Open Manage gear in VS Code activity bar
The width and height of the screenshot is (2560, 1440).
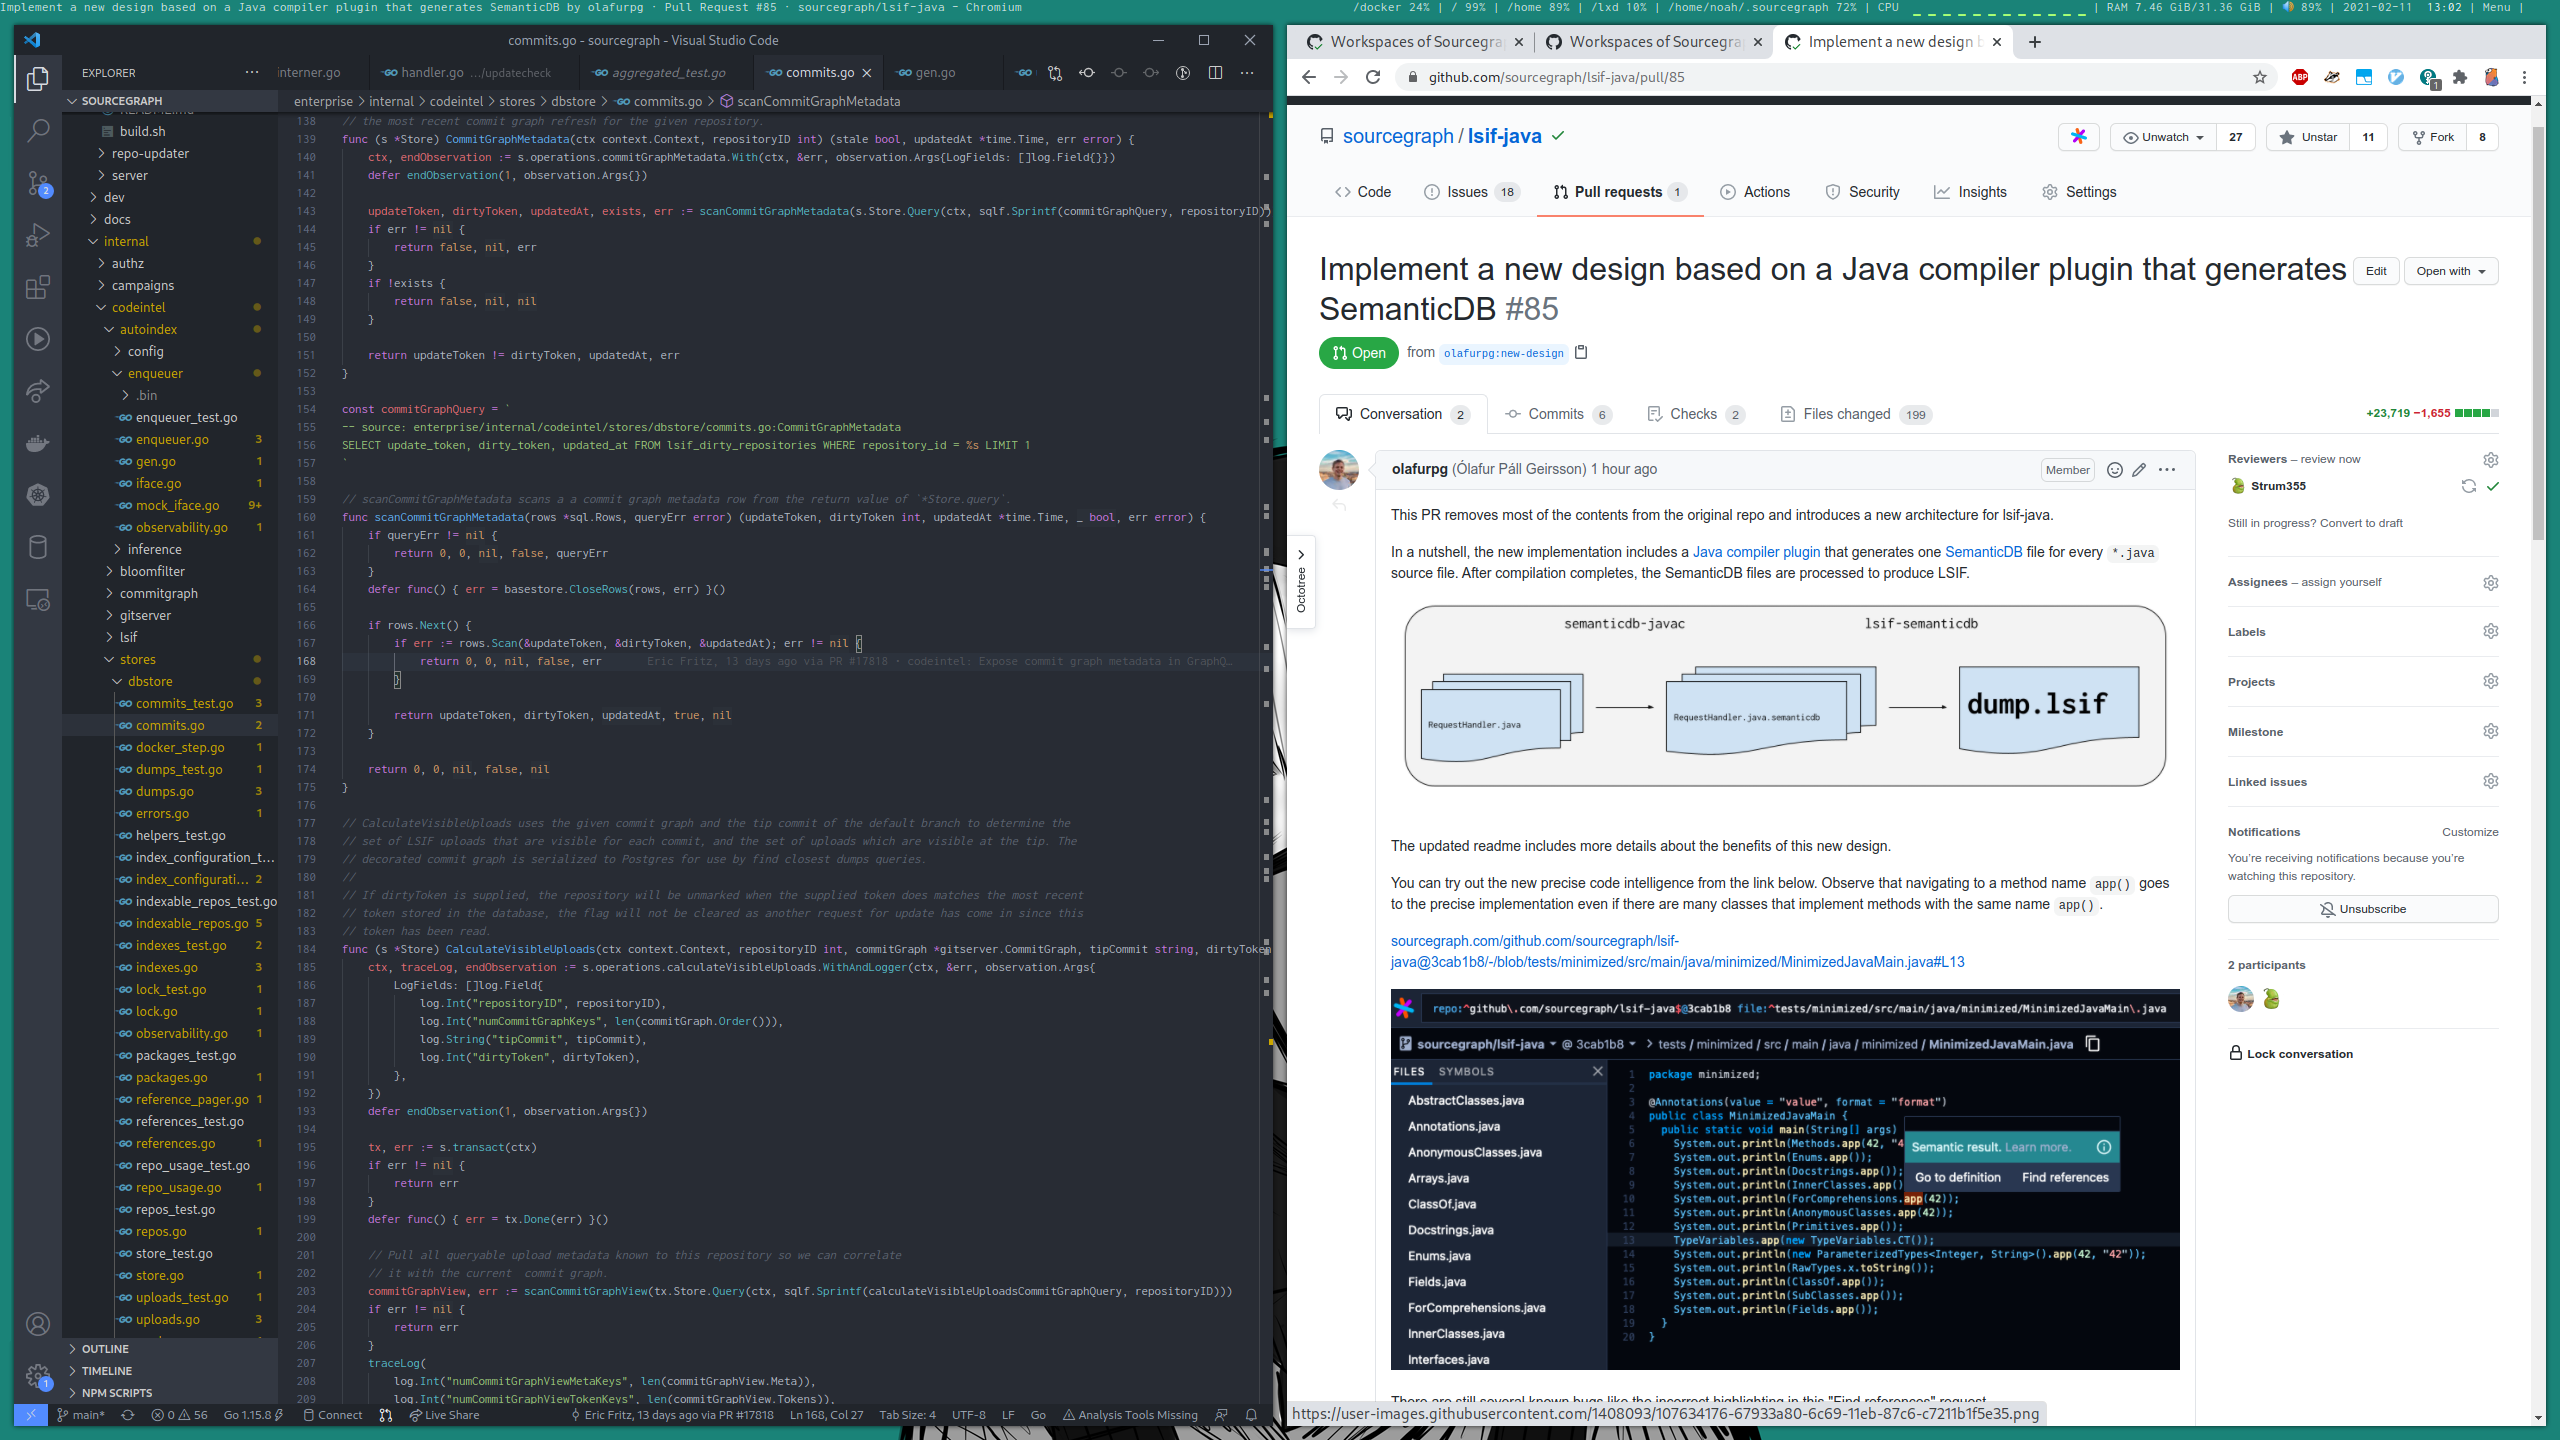coord(38,1376)
